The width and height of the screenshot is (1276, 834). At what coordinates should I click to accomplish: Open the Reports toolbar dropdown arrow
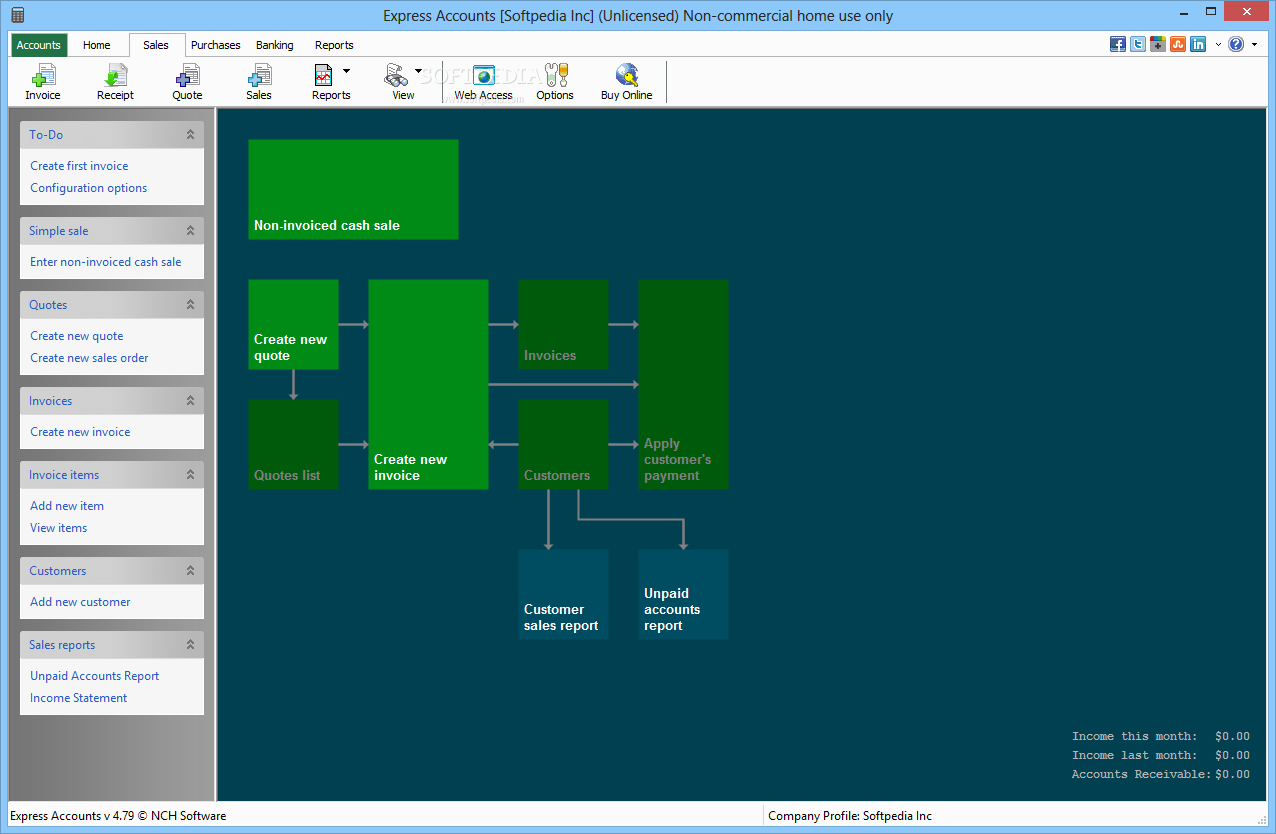[346, 71]
